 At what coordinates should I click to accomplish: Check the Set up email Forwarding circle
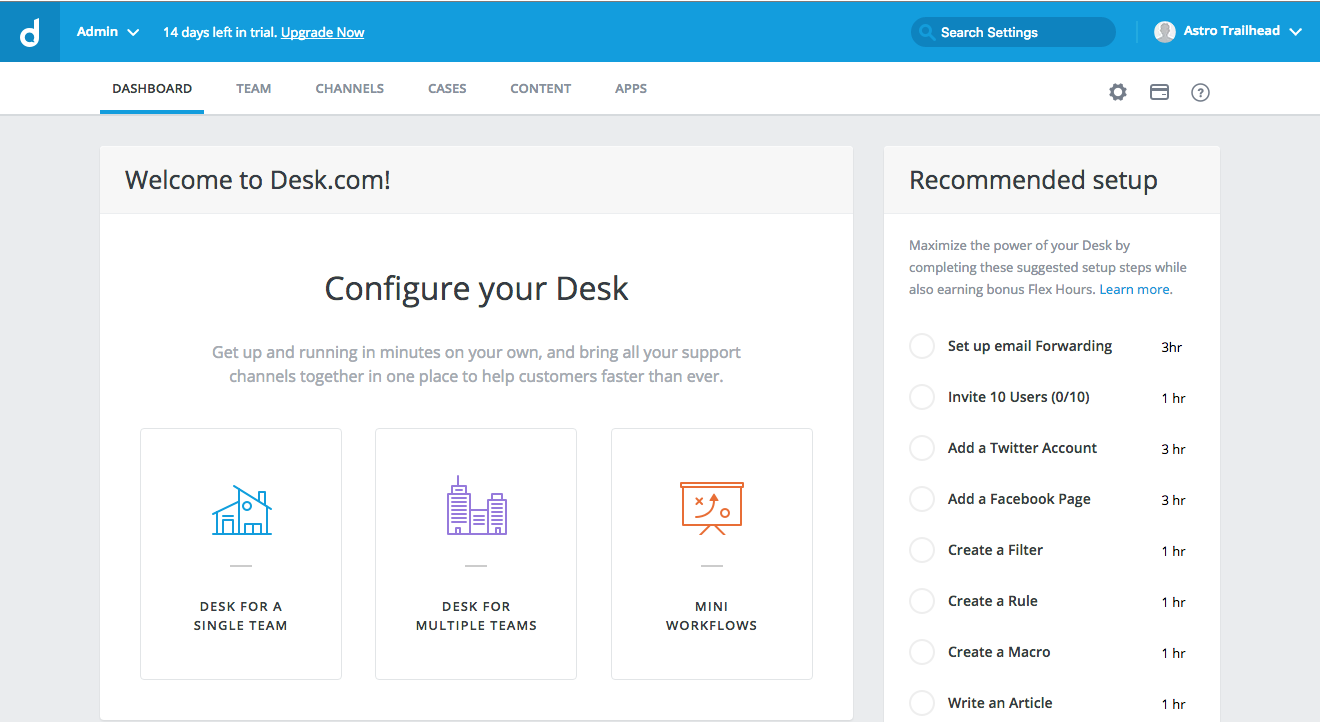coord(922,346)
